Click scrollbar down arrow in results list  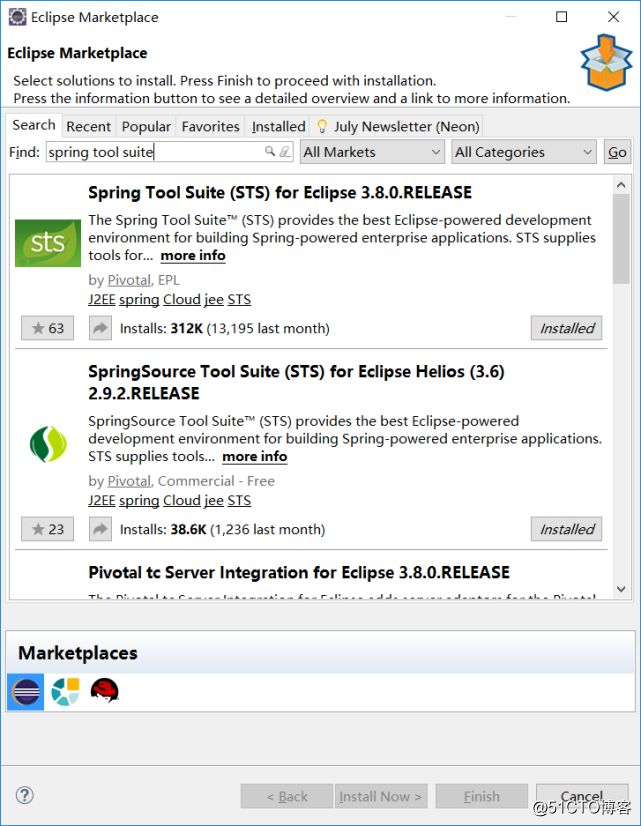coord(621,589)
